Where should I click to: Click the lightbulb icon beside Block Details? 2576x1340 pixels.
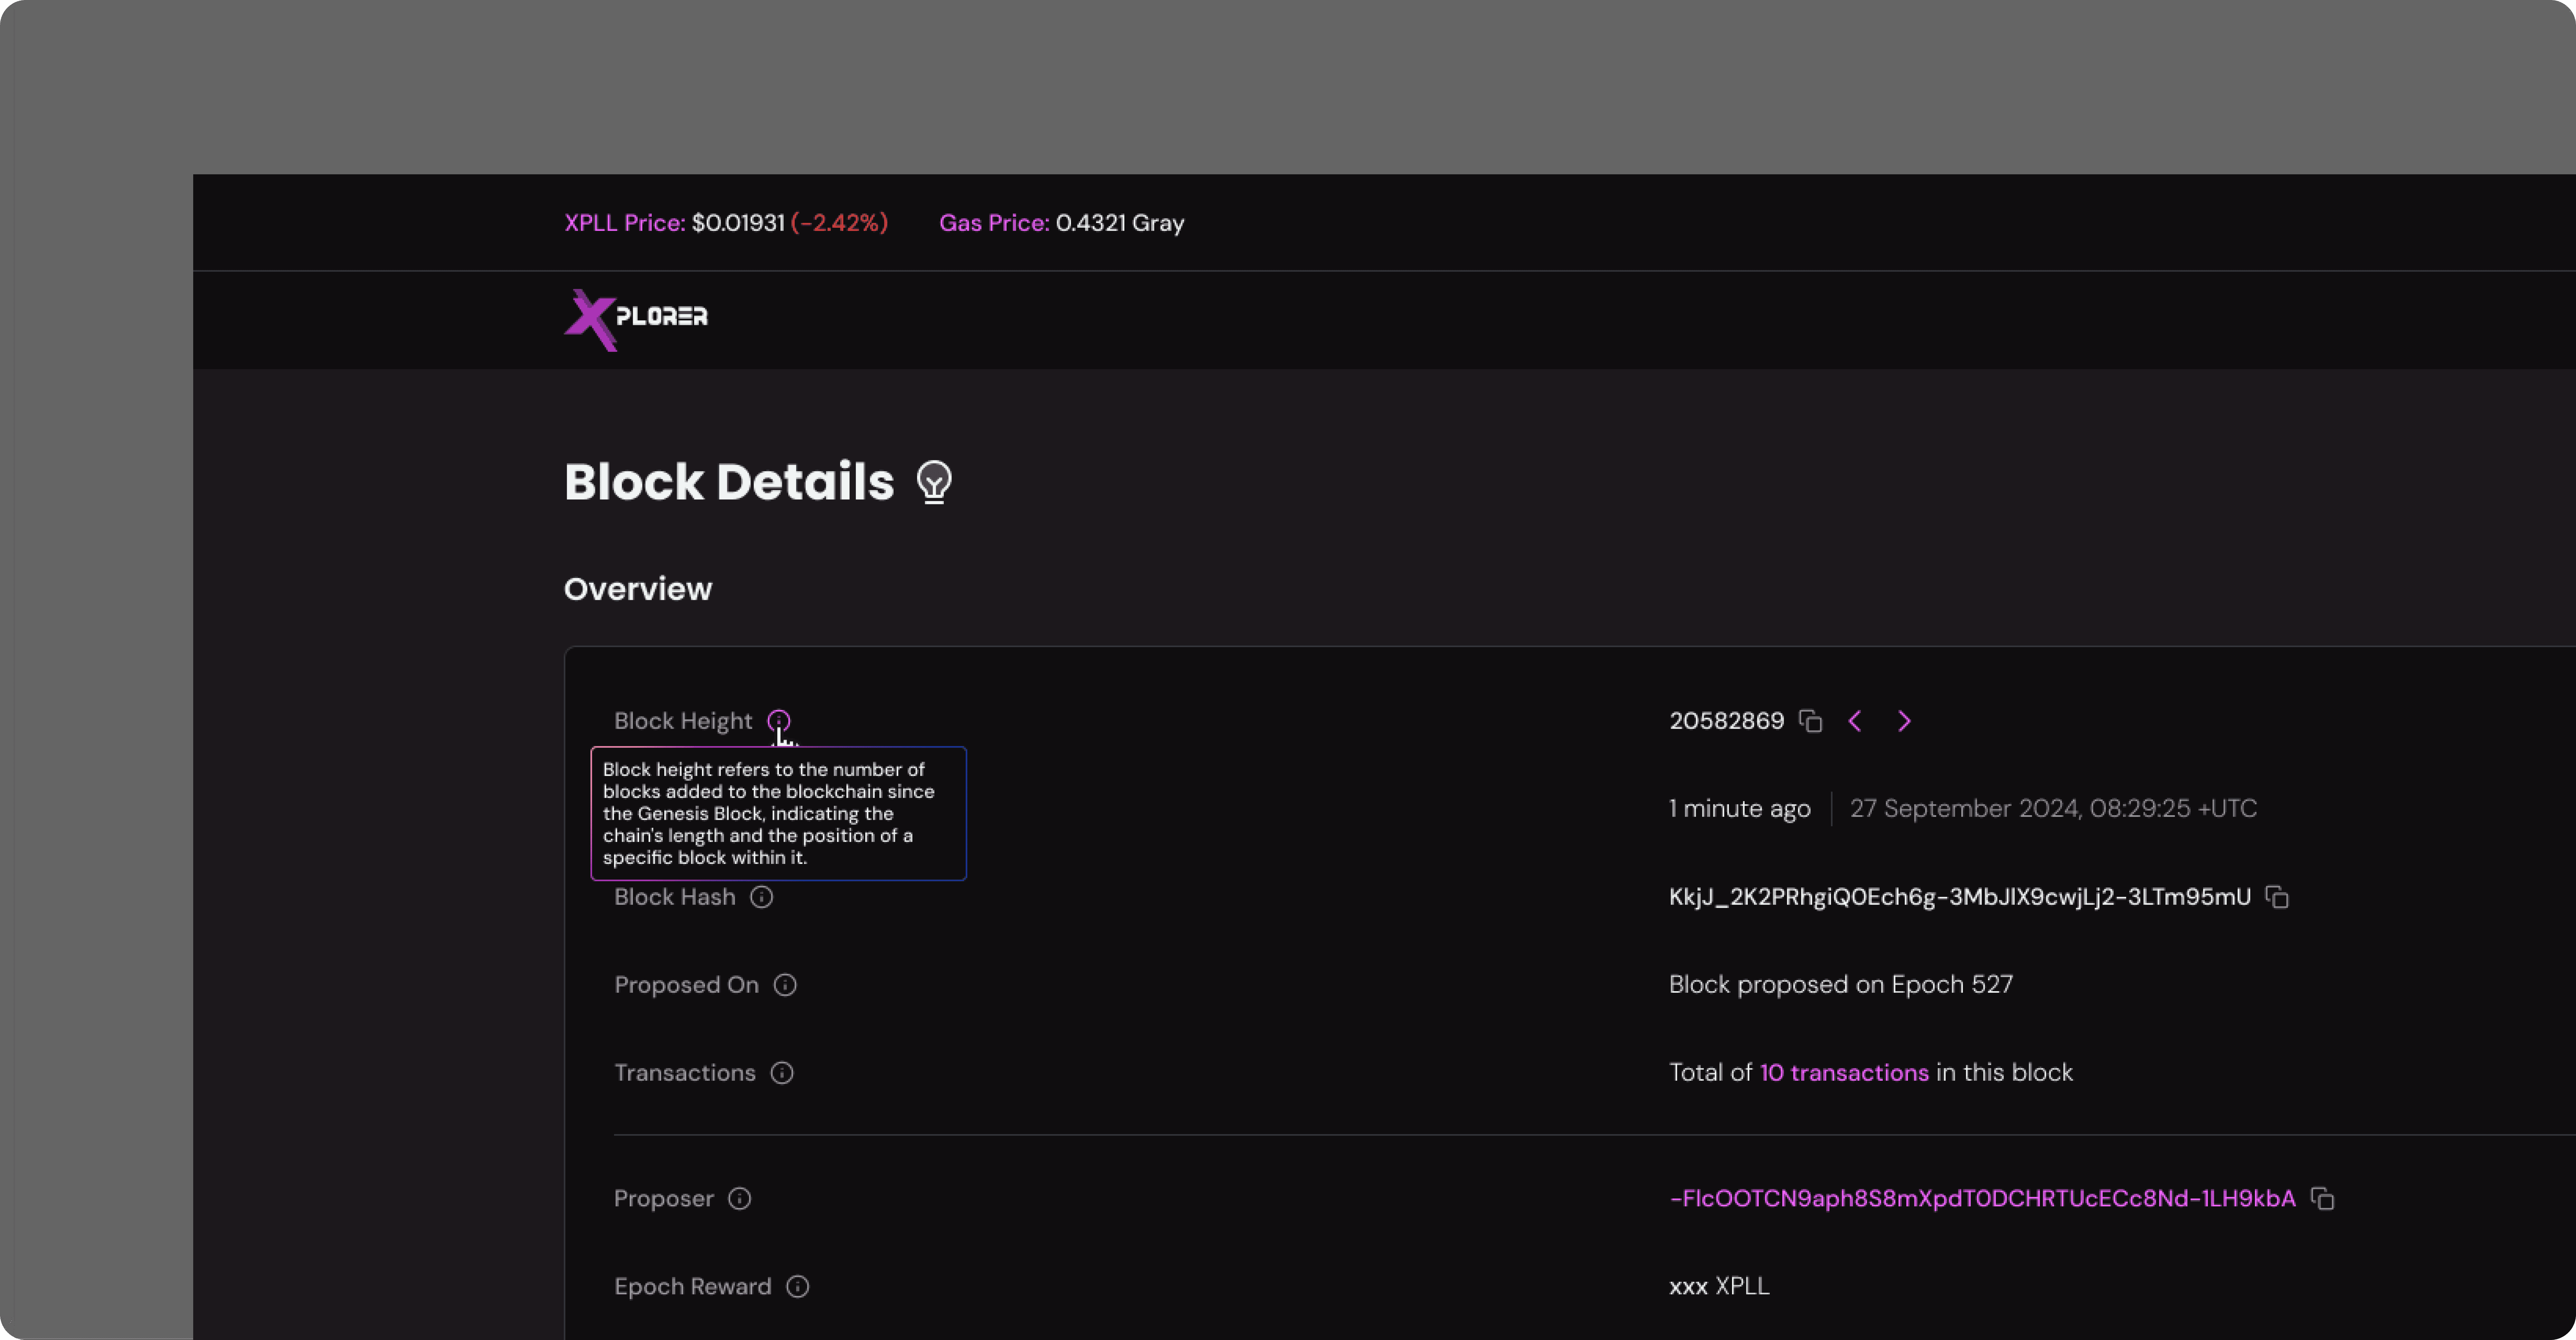934,482
